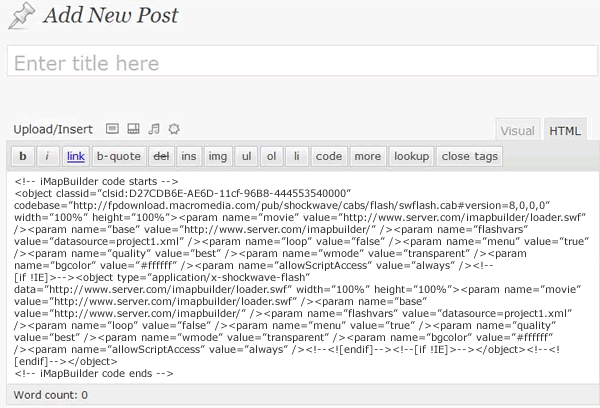Viewport: 600px width, 408px height.
Task: Switch to the Visual editor tab
Action: click(x=517, y=131)
